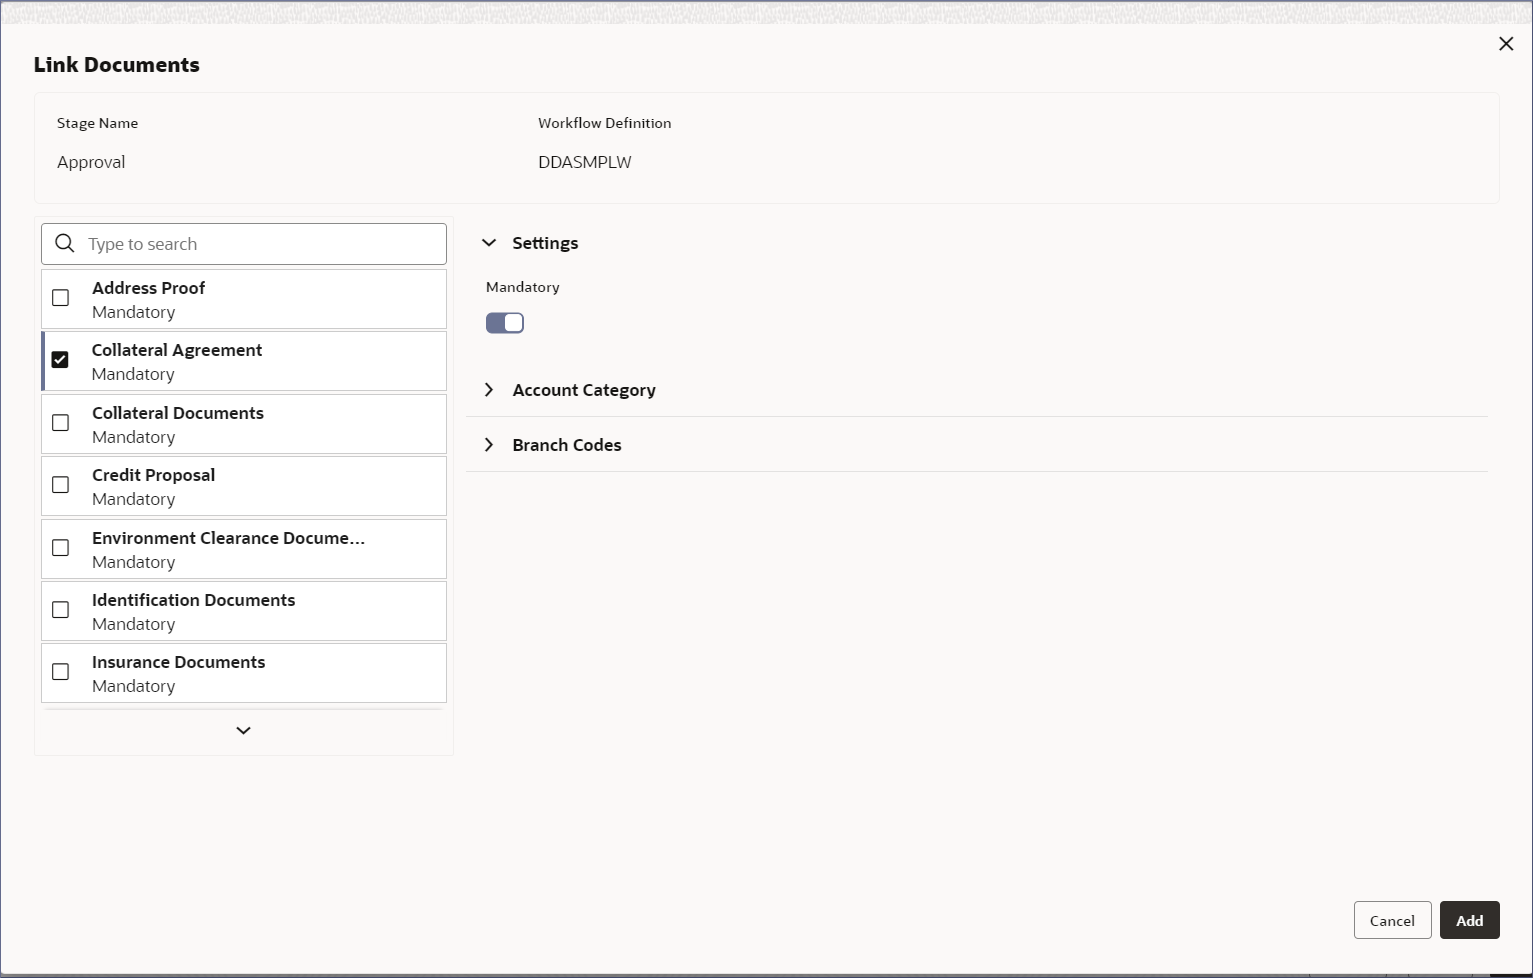The width and height of the screenshot is (1533, 978).
Task: Expand the Branch Codes section
Action: 489,445
